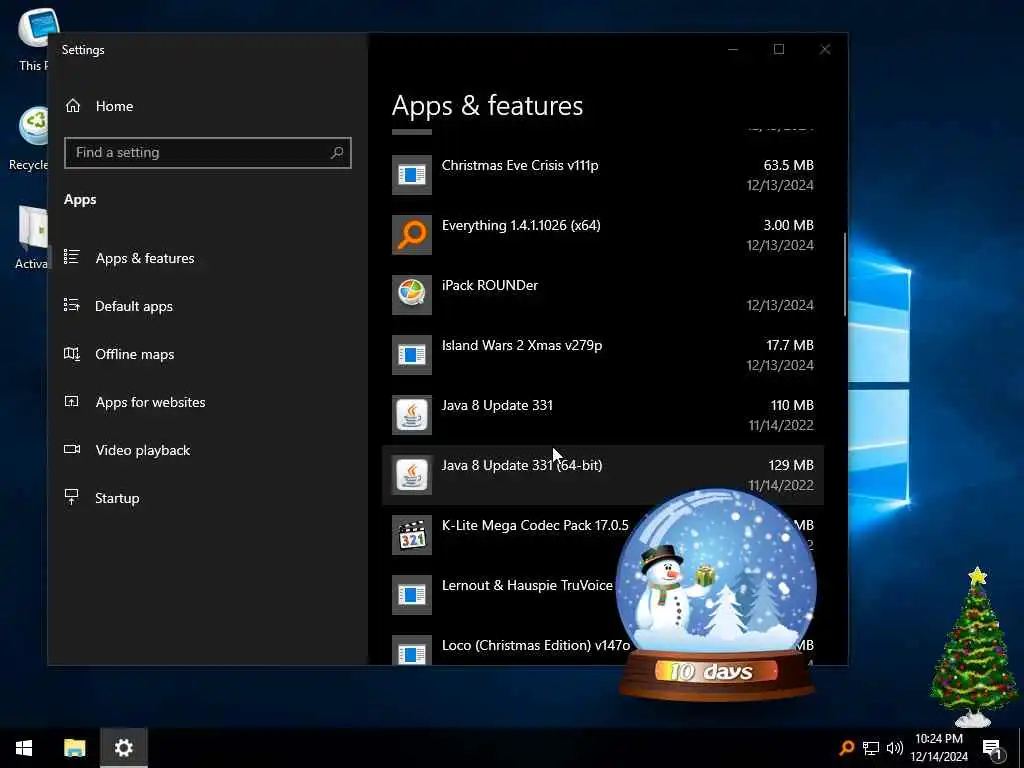Screen dimensions: 1024x768
Task: Click the Offline maps icon
Action: pos(72,353)
